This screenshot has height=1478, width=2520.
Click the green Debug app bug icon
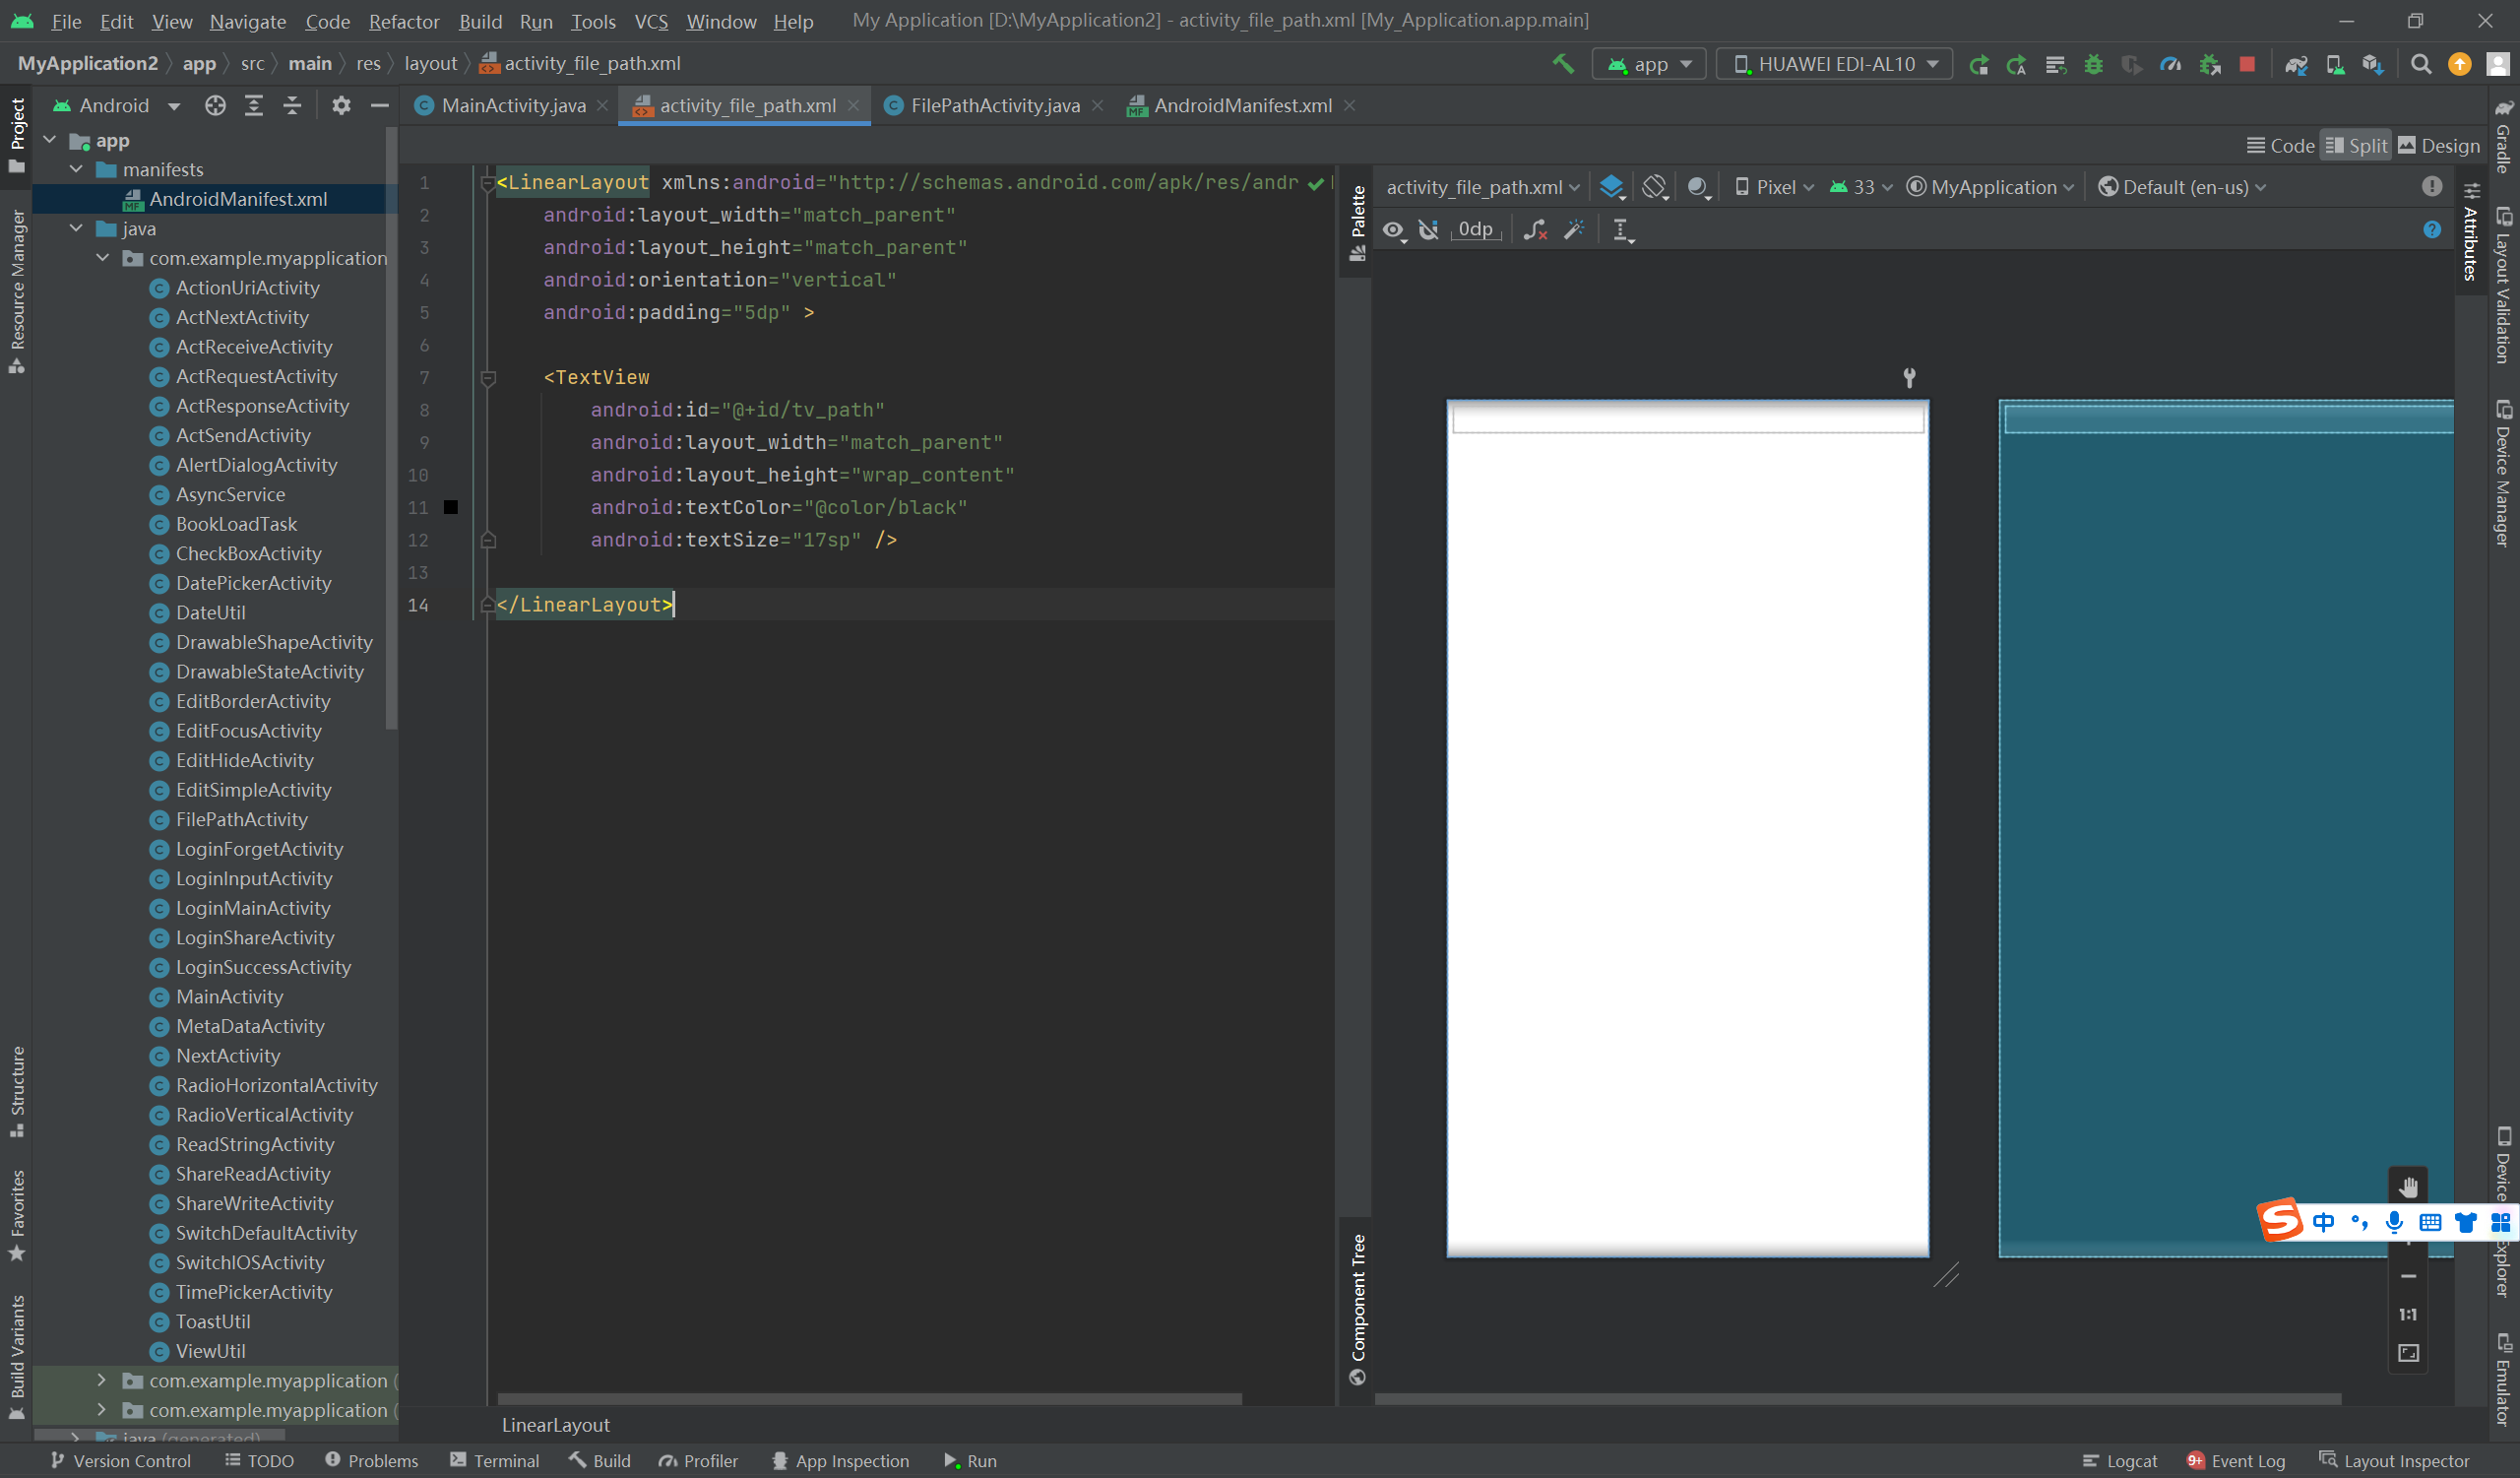[x=2093, y=64]
